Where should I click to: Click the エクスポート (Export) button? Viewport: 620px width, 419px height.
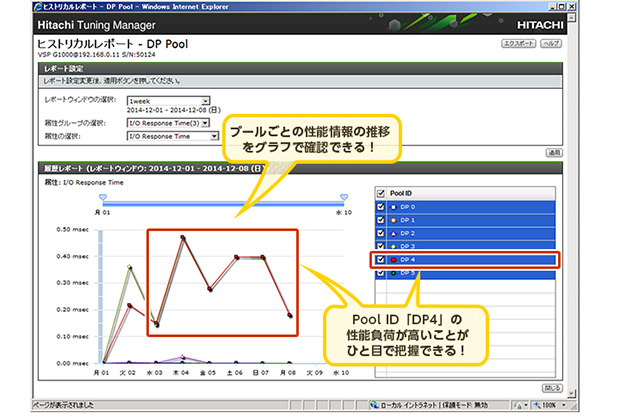click(x=519, y=43)
